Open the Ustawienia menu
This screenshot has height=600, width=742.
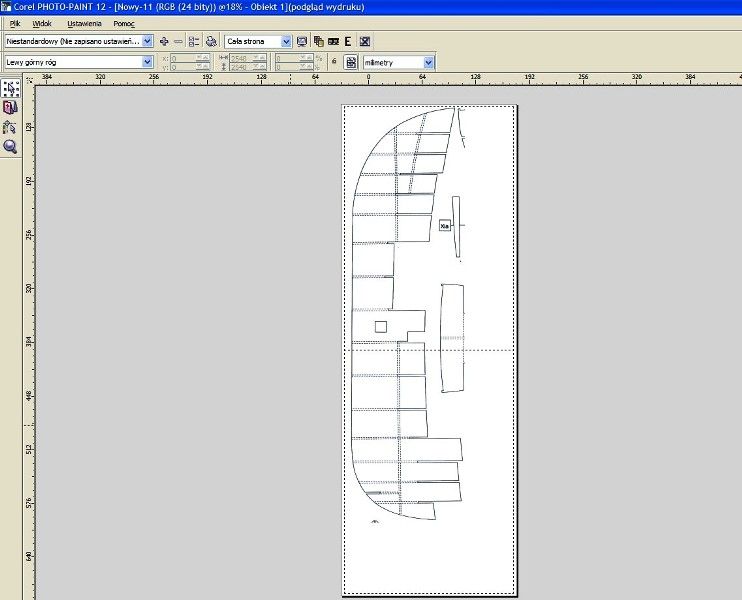(84, 23)
